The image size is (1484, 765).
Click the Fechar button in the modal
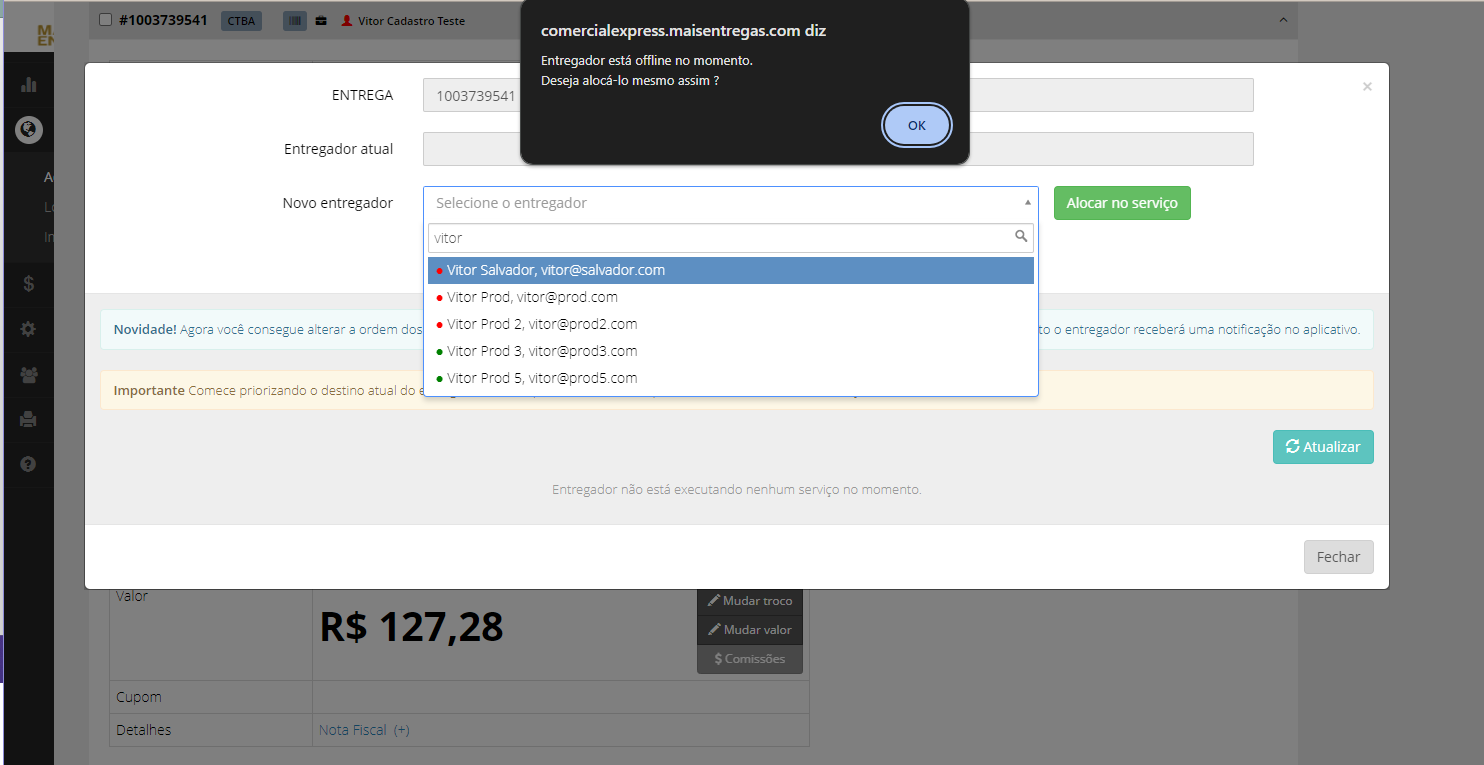(x=1338, y=557)
